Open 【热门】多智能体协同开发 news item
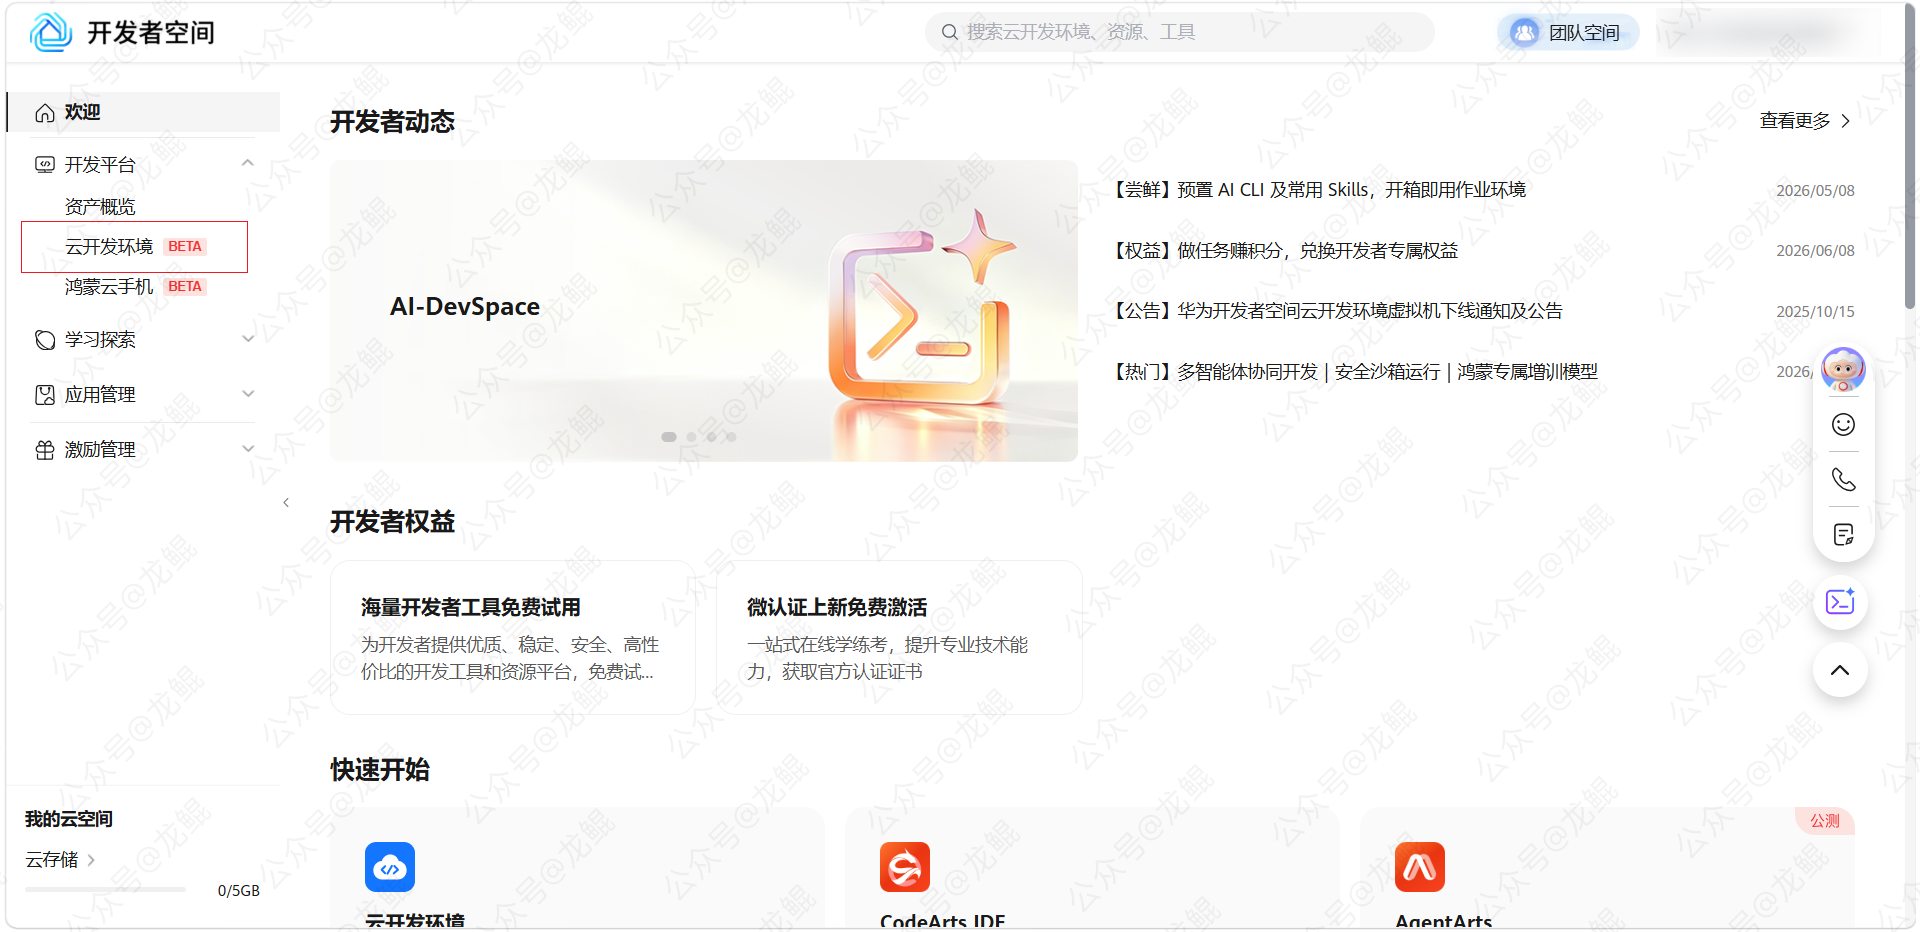Viewport: 1920px width, 932px height. [x=1354, y=372]
